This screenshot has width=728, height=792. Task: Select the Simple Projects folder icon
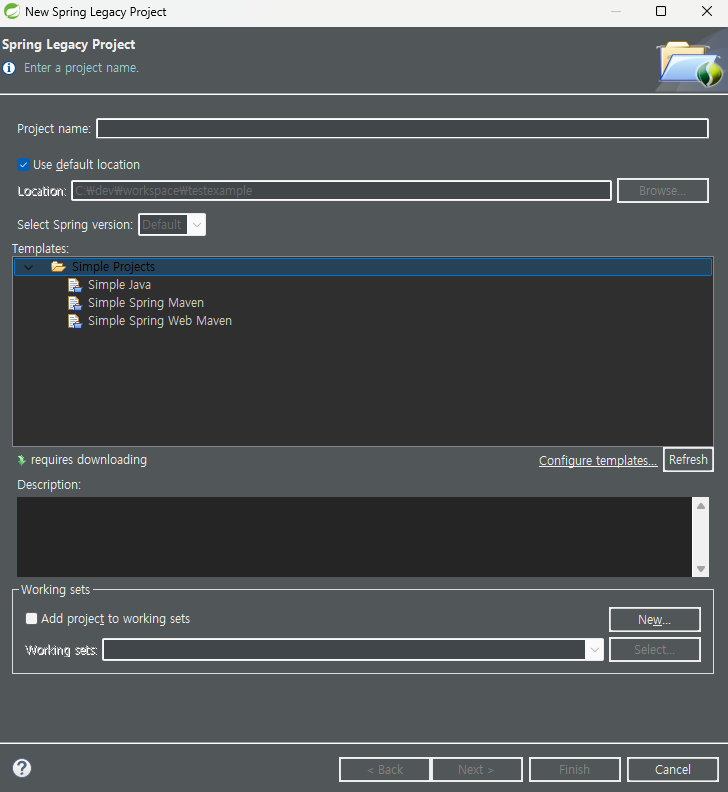[58, 267]
